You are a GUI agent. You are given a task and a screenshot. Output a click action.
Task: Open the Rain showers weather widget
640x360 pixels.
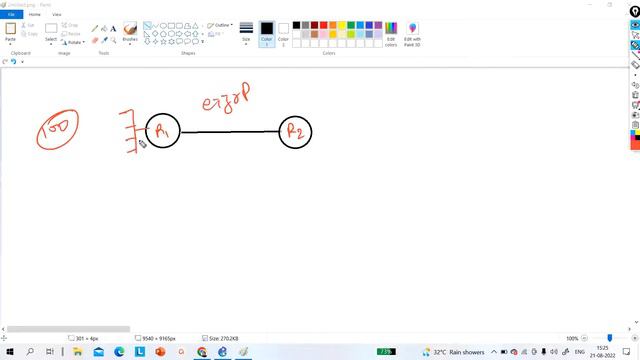click(x=453, y=352)
